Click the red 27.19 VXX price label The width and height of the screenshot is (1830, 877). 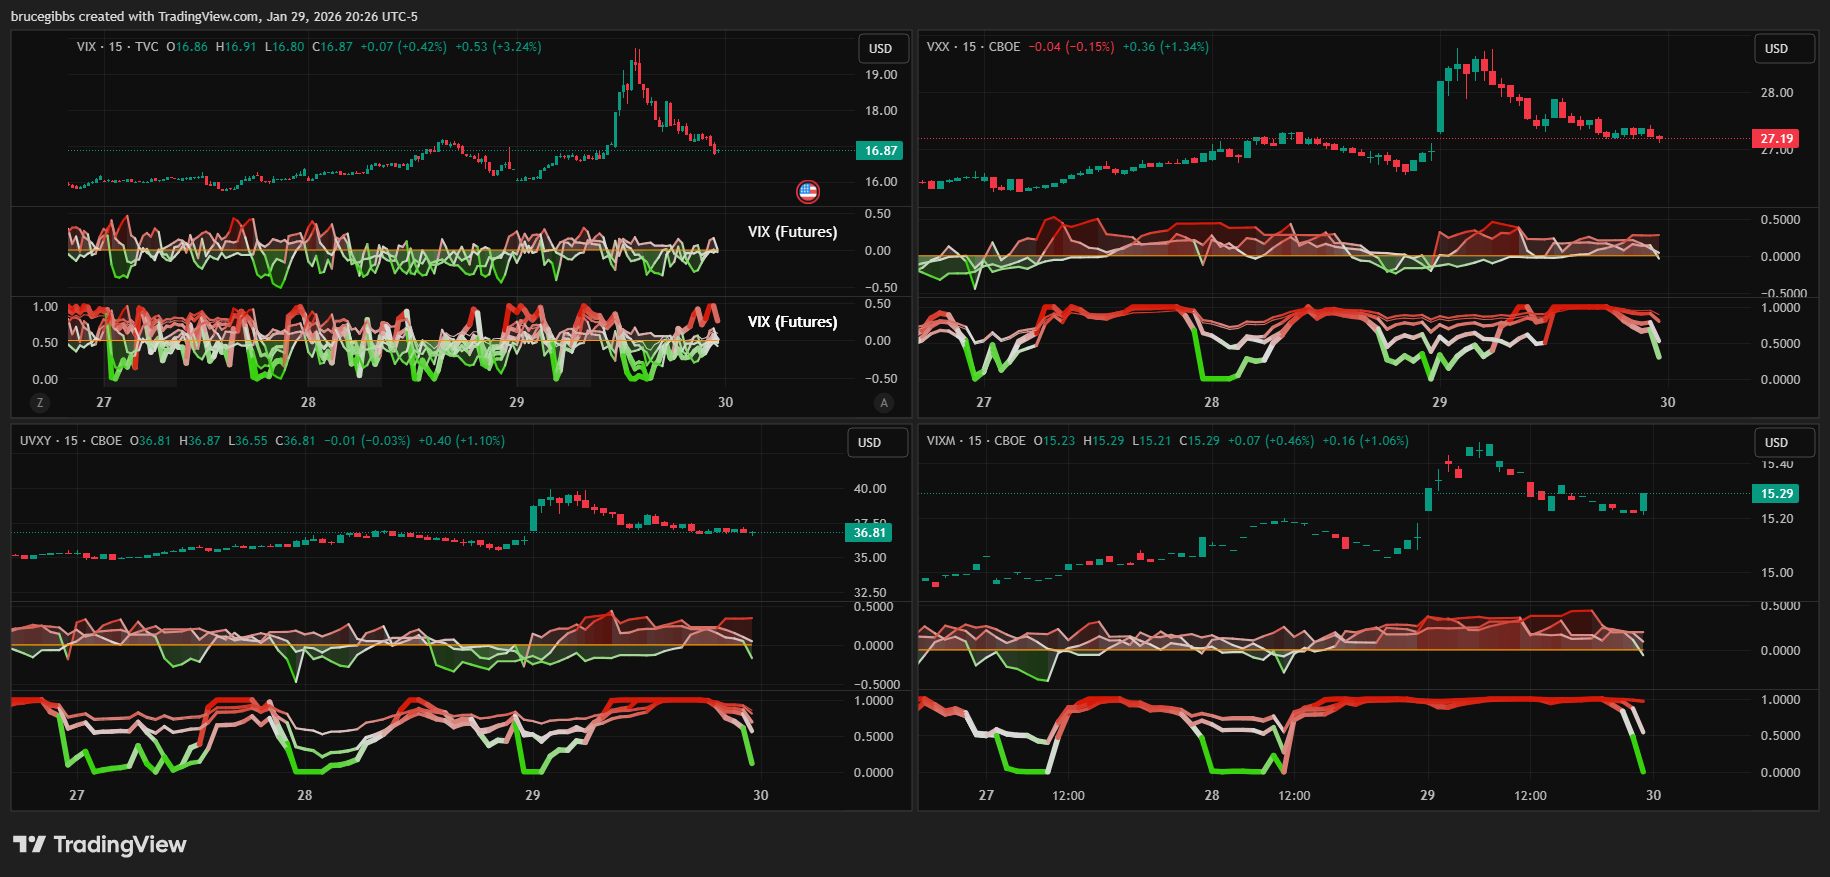pos(1776,139)
